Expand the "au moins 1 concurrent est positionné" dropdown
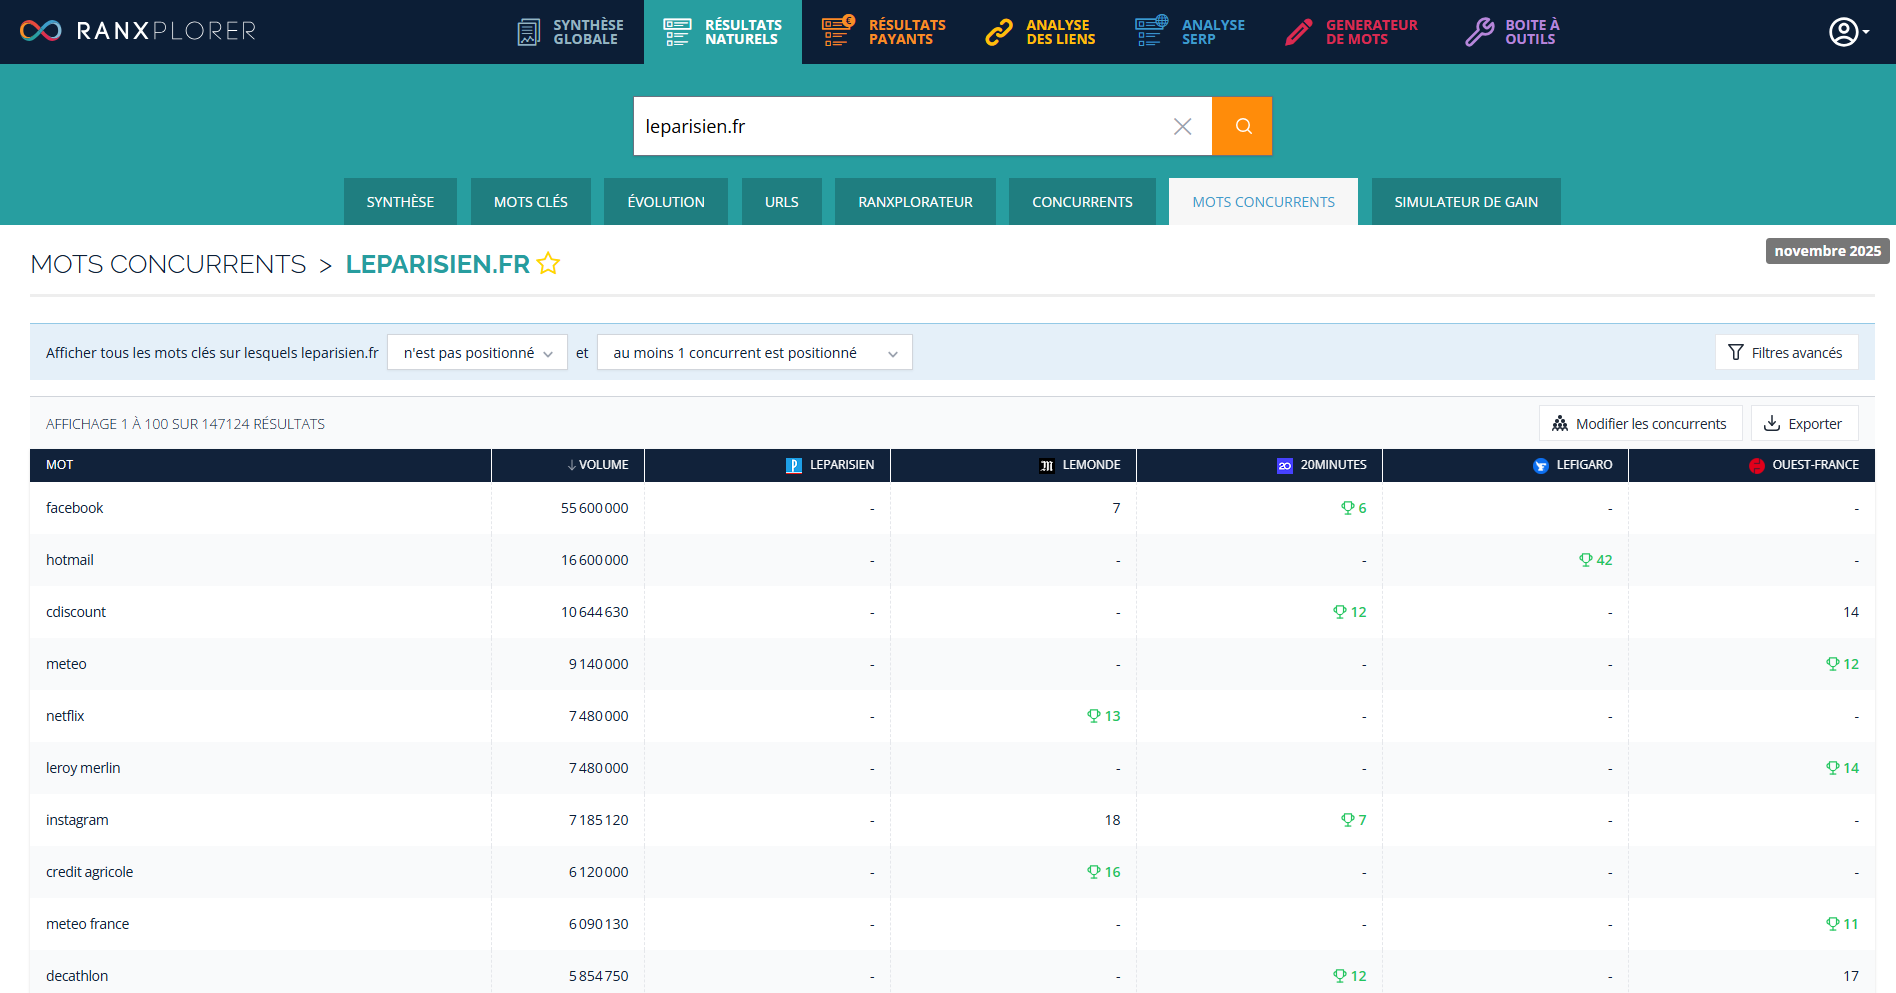Screen dimensions: 1896x993 pos(754,353)
